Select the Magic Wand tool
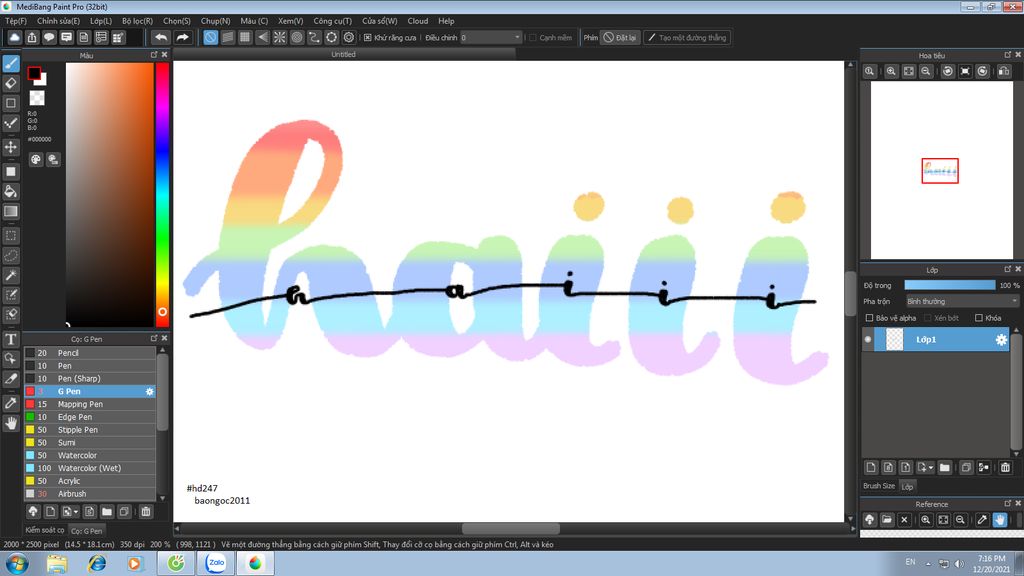The height and width of the screenshot is (576, 1024). [x=11, y=275]
